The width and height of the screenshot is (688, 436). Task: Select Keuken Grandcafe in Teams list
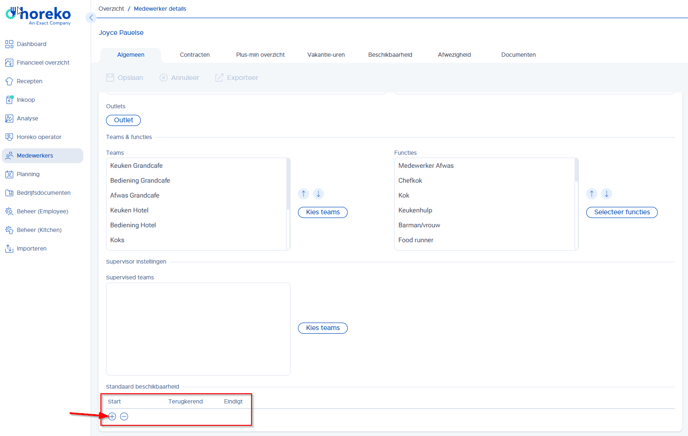tap(136, 166)
